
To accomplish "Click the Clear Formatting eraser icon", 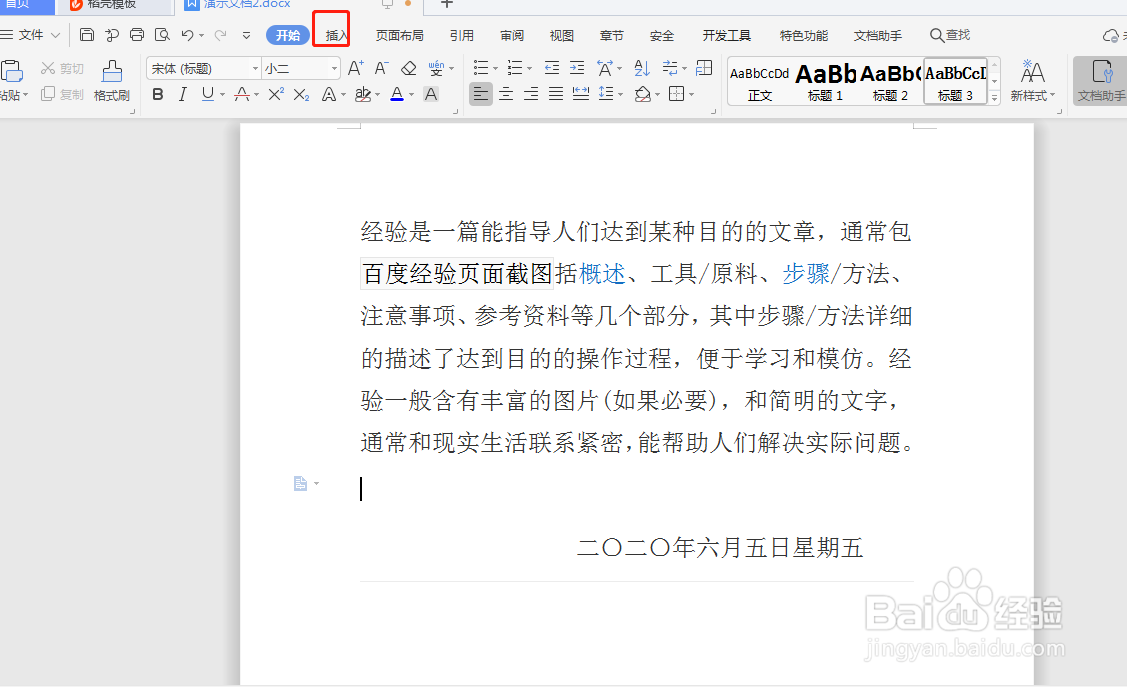I will point(409,68).
